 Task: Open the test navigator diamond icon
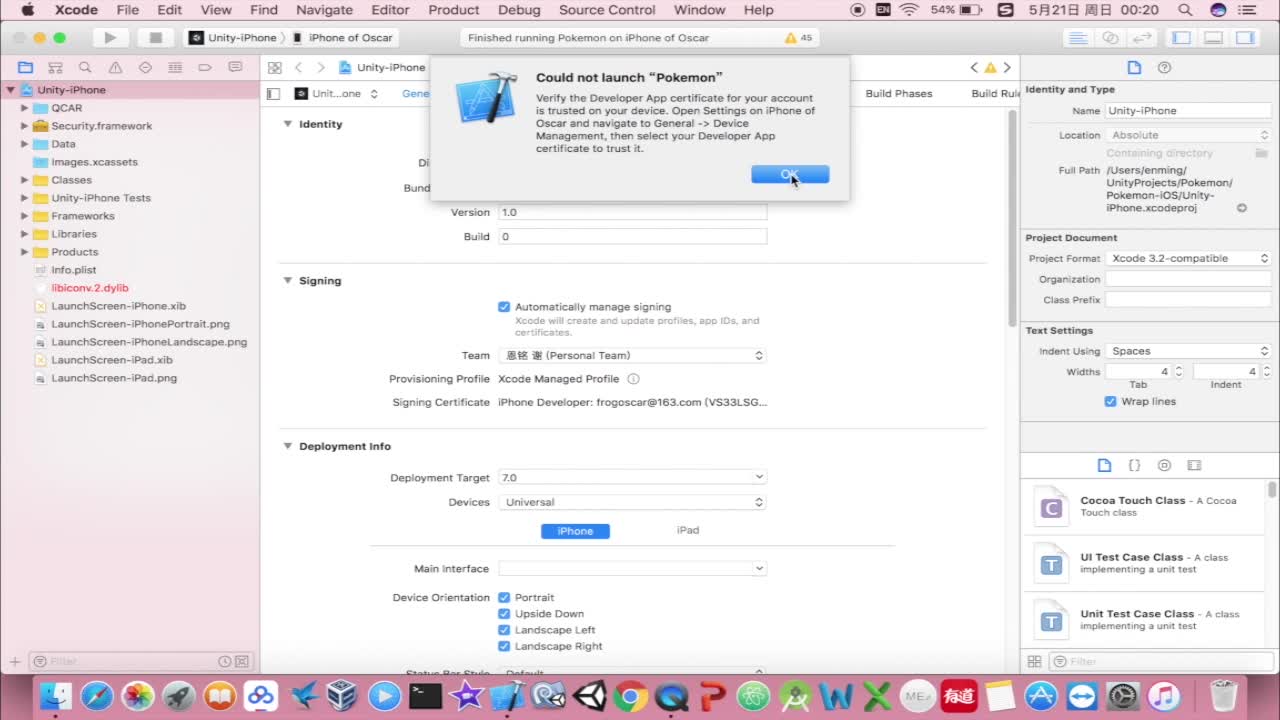click(x=145, y=68)
